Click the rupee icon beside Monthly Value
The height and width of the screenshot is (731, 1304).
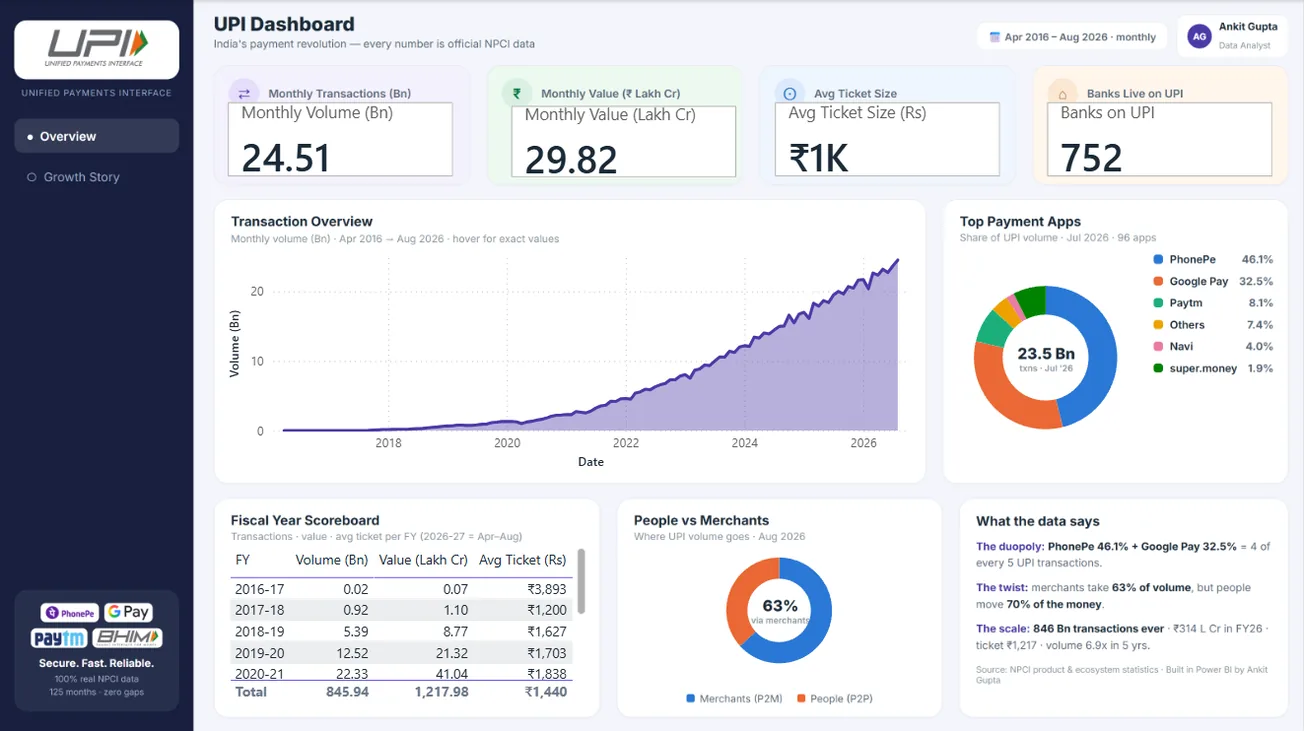[x=517, y=93]
